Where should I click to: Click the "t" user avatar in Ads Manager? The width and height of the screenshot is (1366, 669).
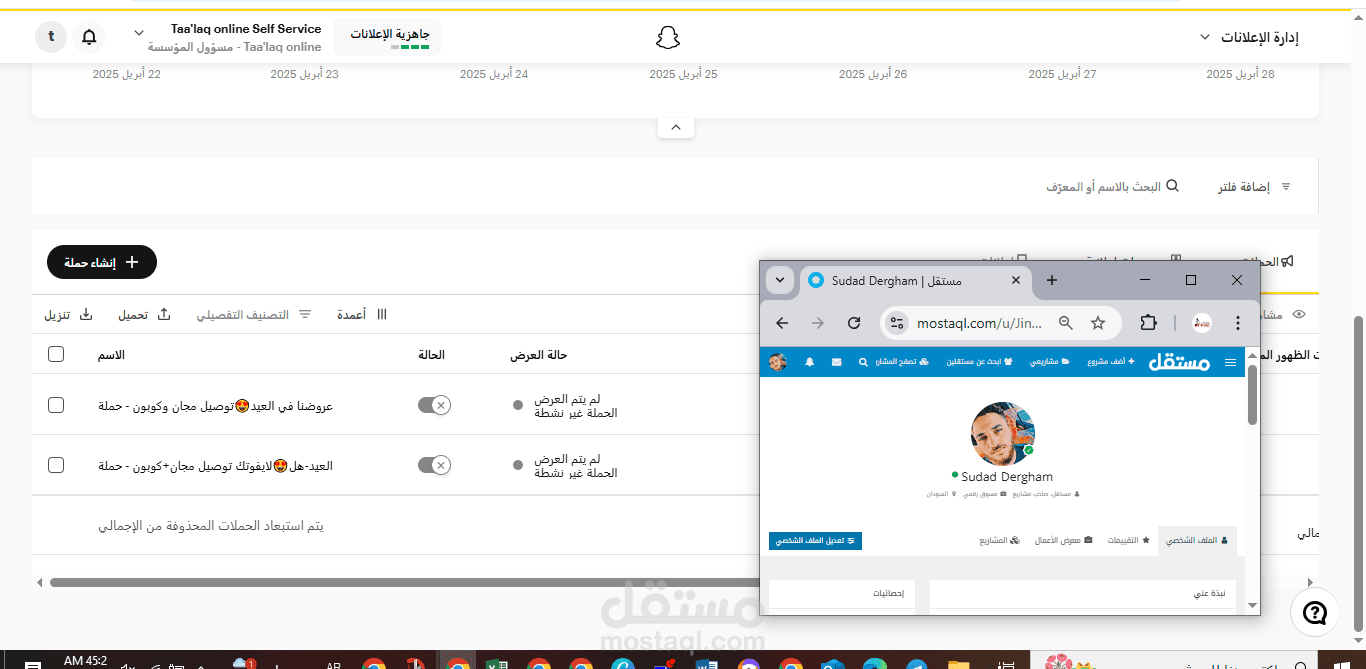pyautogui.click(x=51, y=38)
